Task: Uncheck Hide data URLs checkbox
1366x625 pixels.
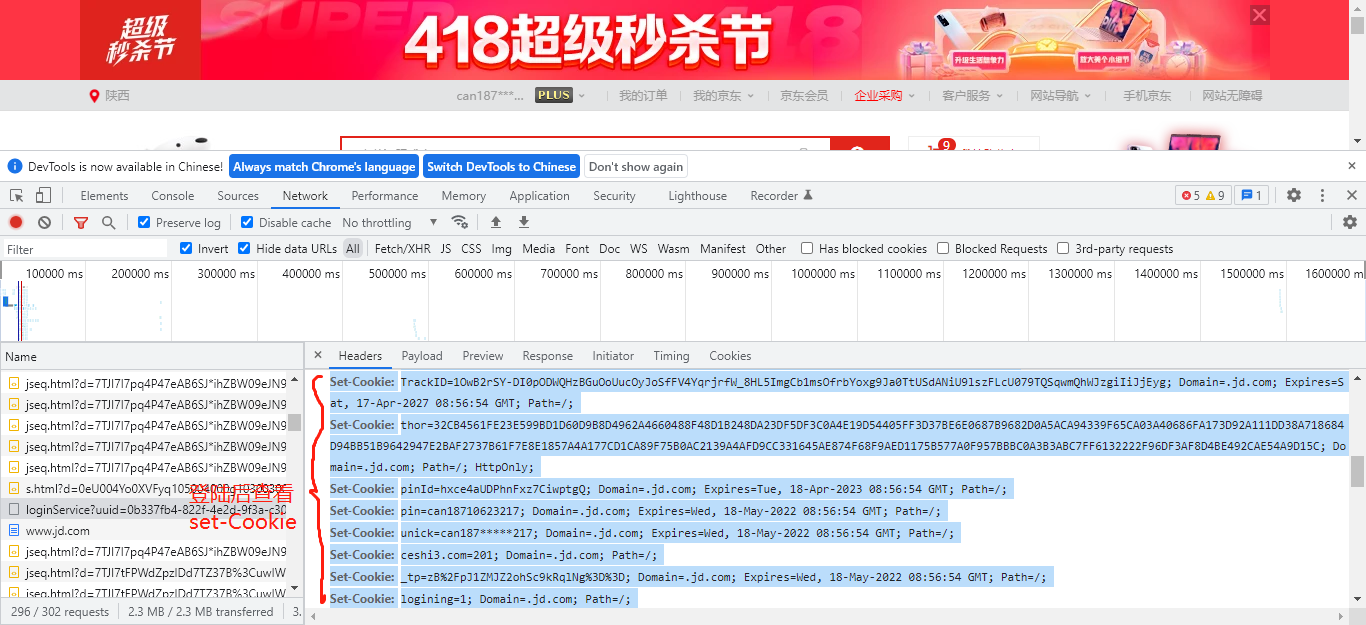Action: pos(244,248)
